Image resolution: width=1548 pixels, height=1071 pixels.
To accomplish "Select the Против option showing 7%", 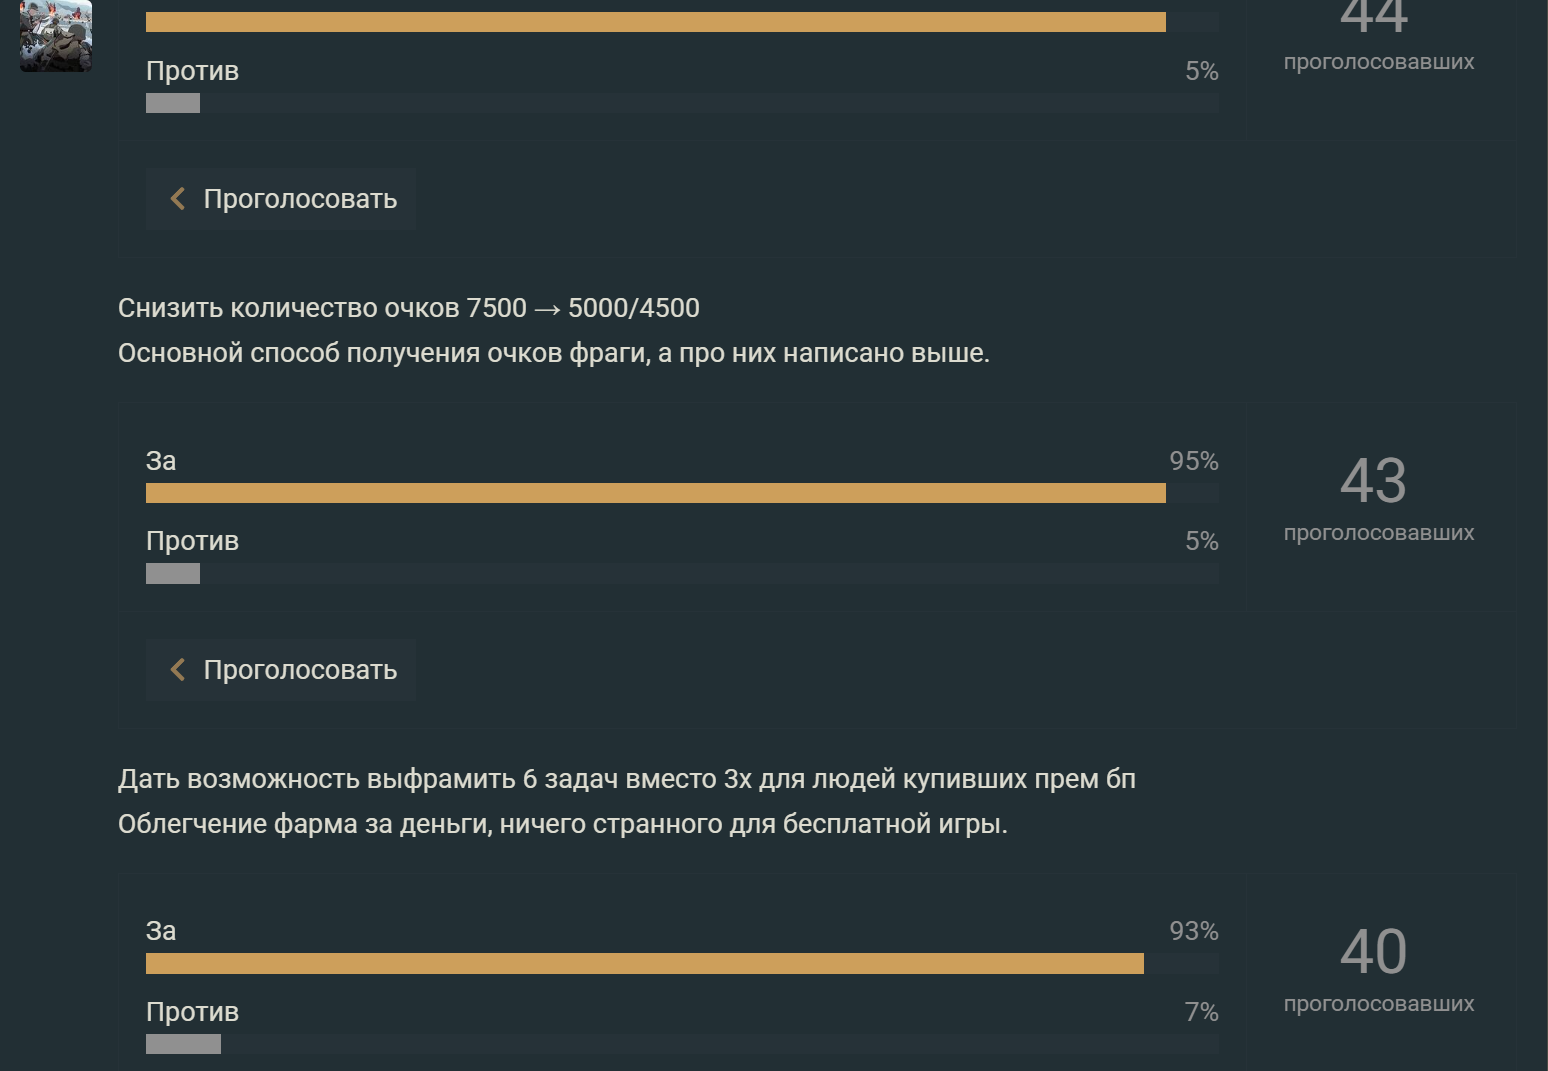I will pyautogui.click(x=192, y=1012).
